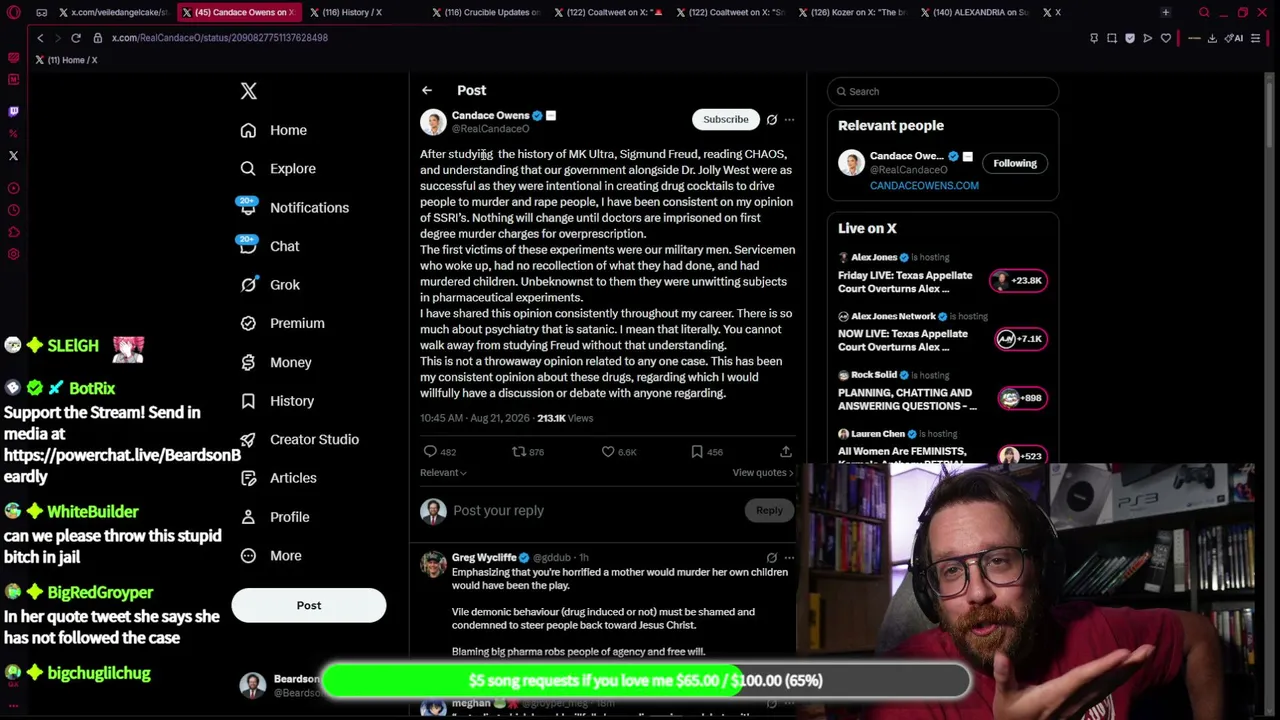Open the 213.1K Views count
1280x720 pixels.
tap(565, 418)
